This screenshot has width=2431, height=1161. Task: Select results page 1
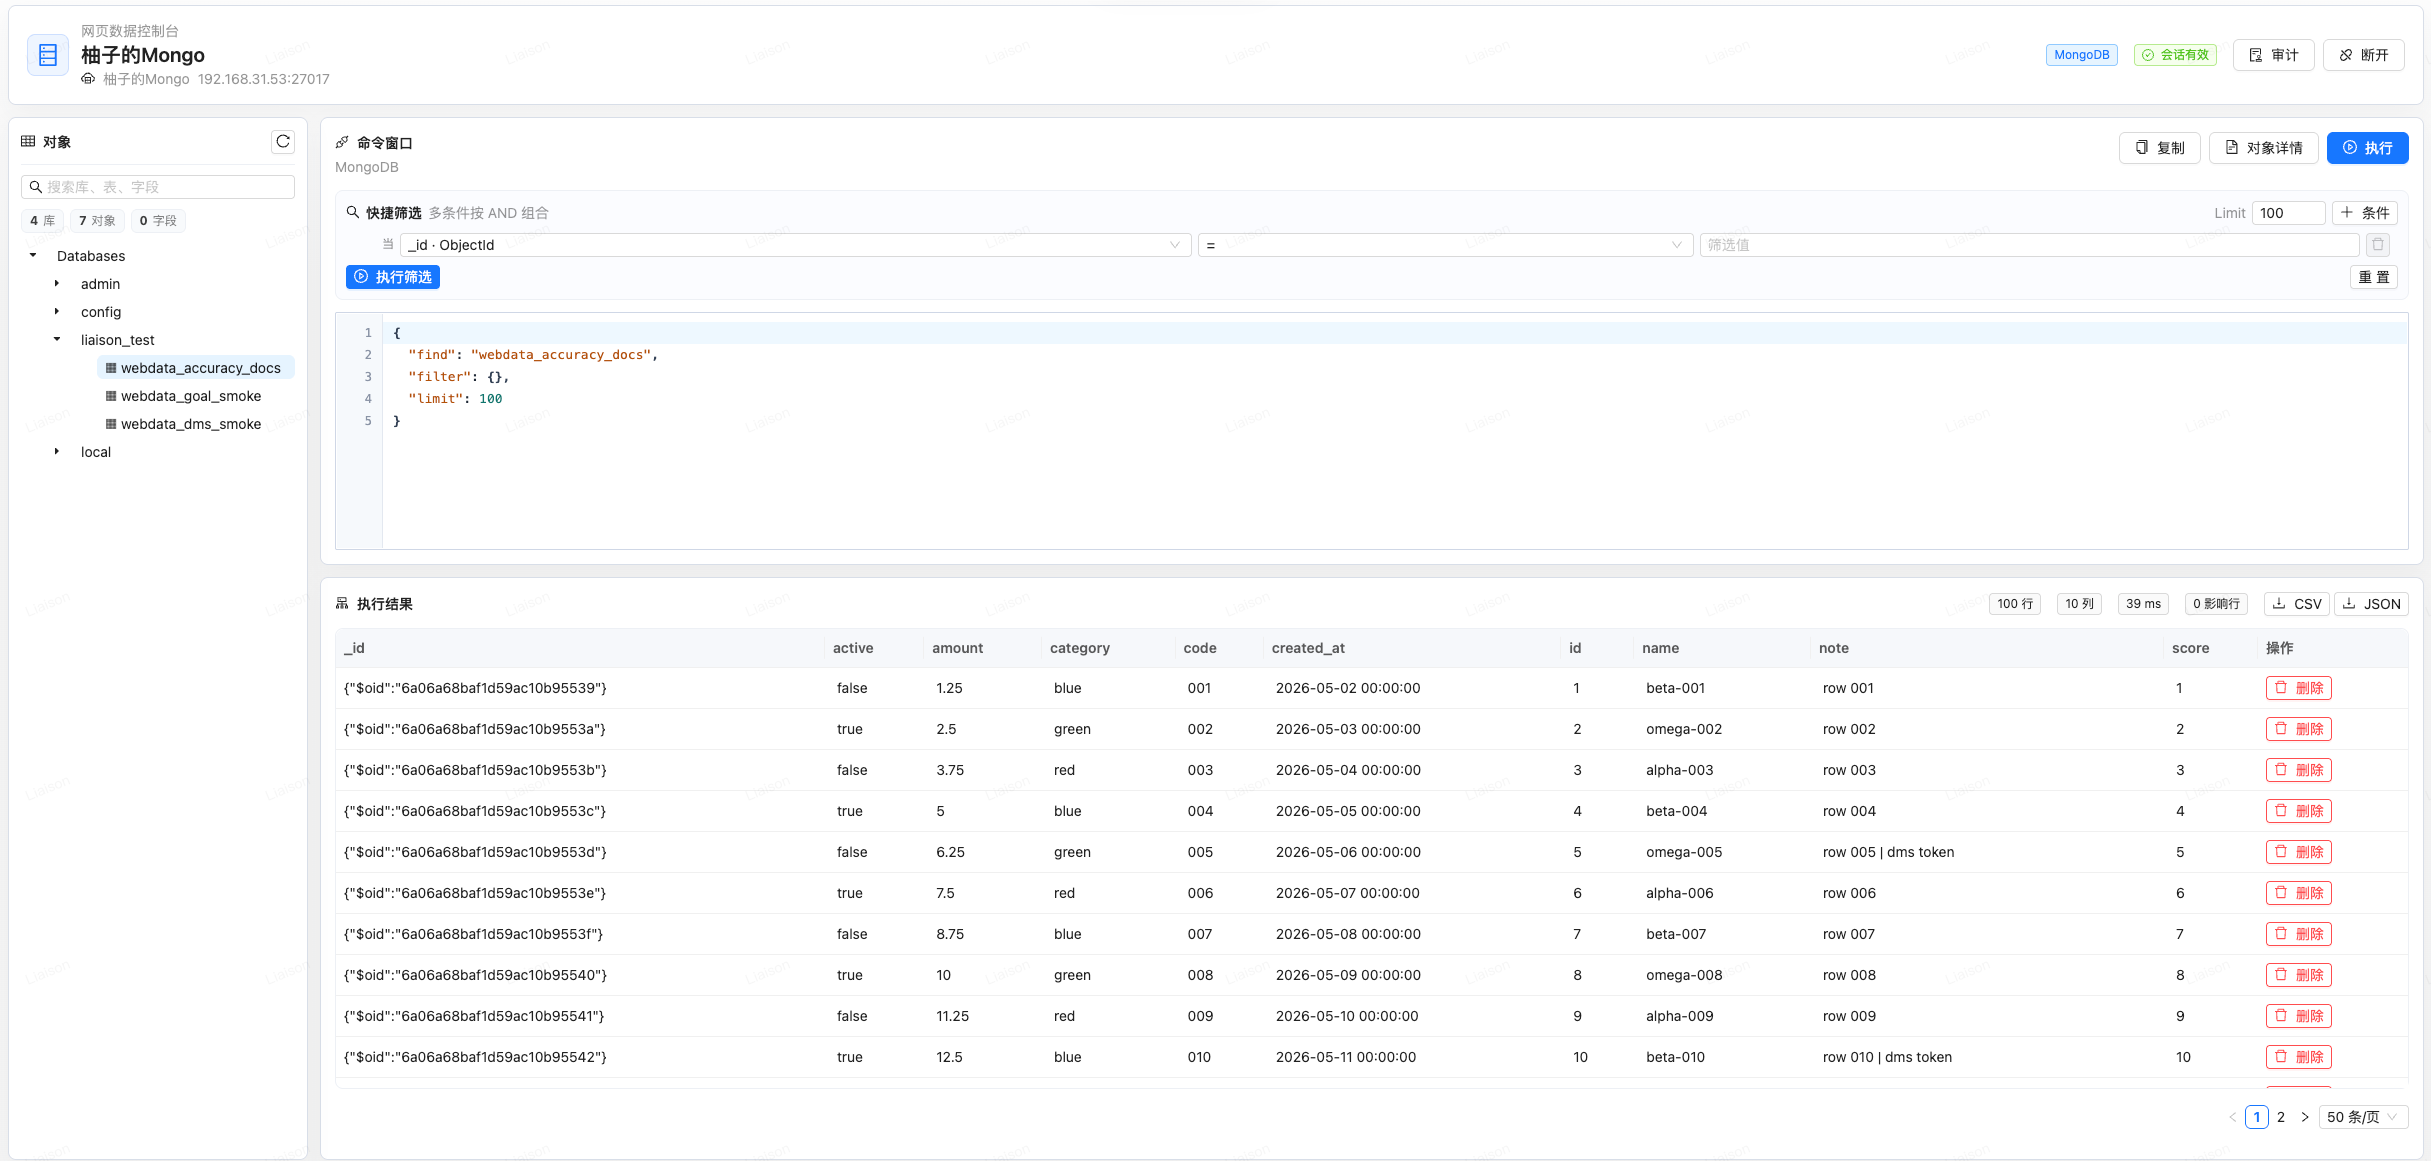[2257, 1117]
